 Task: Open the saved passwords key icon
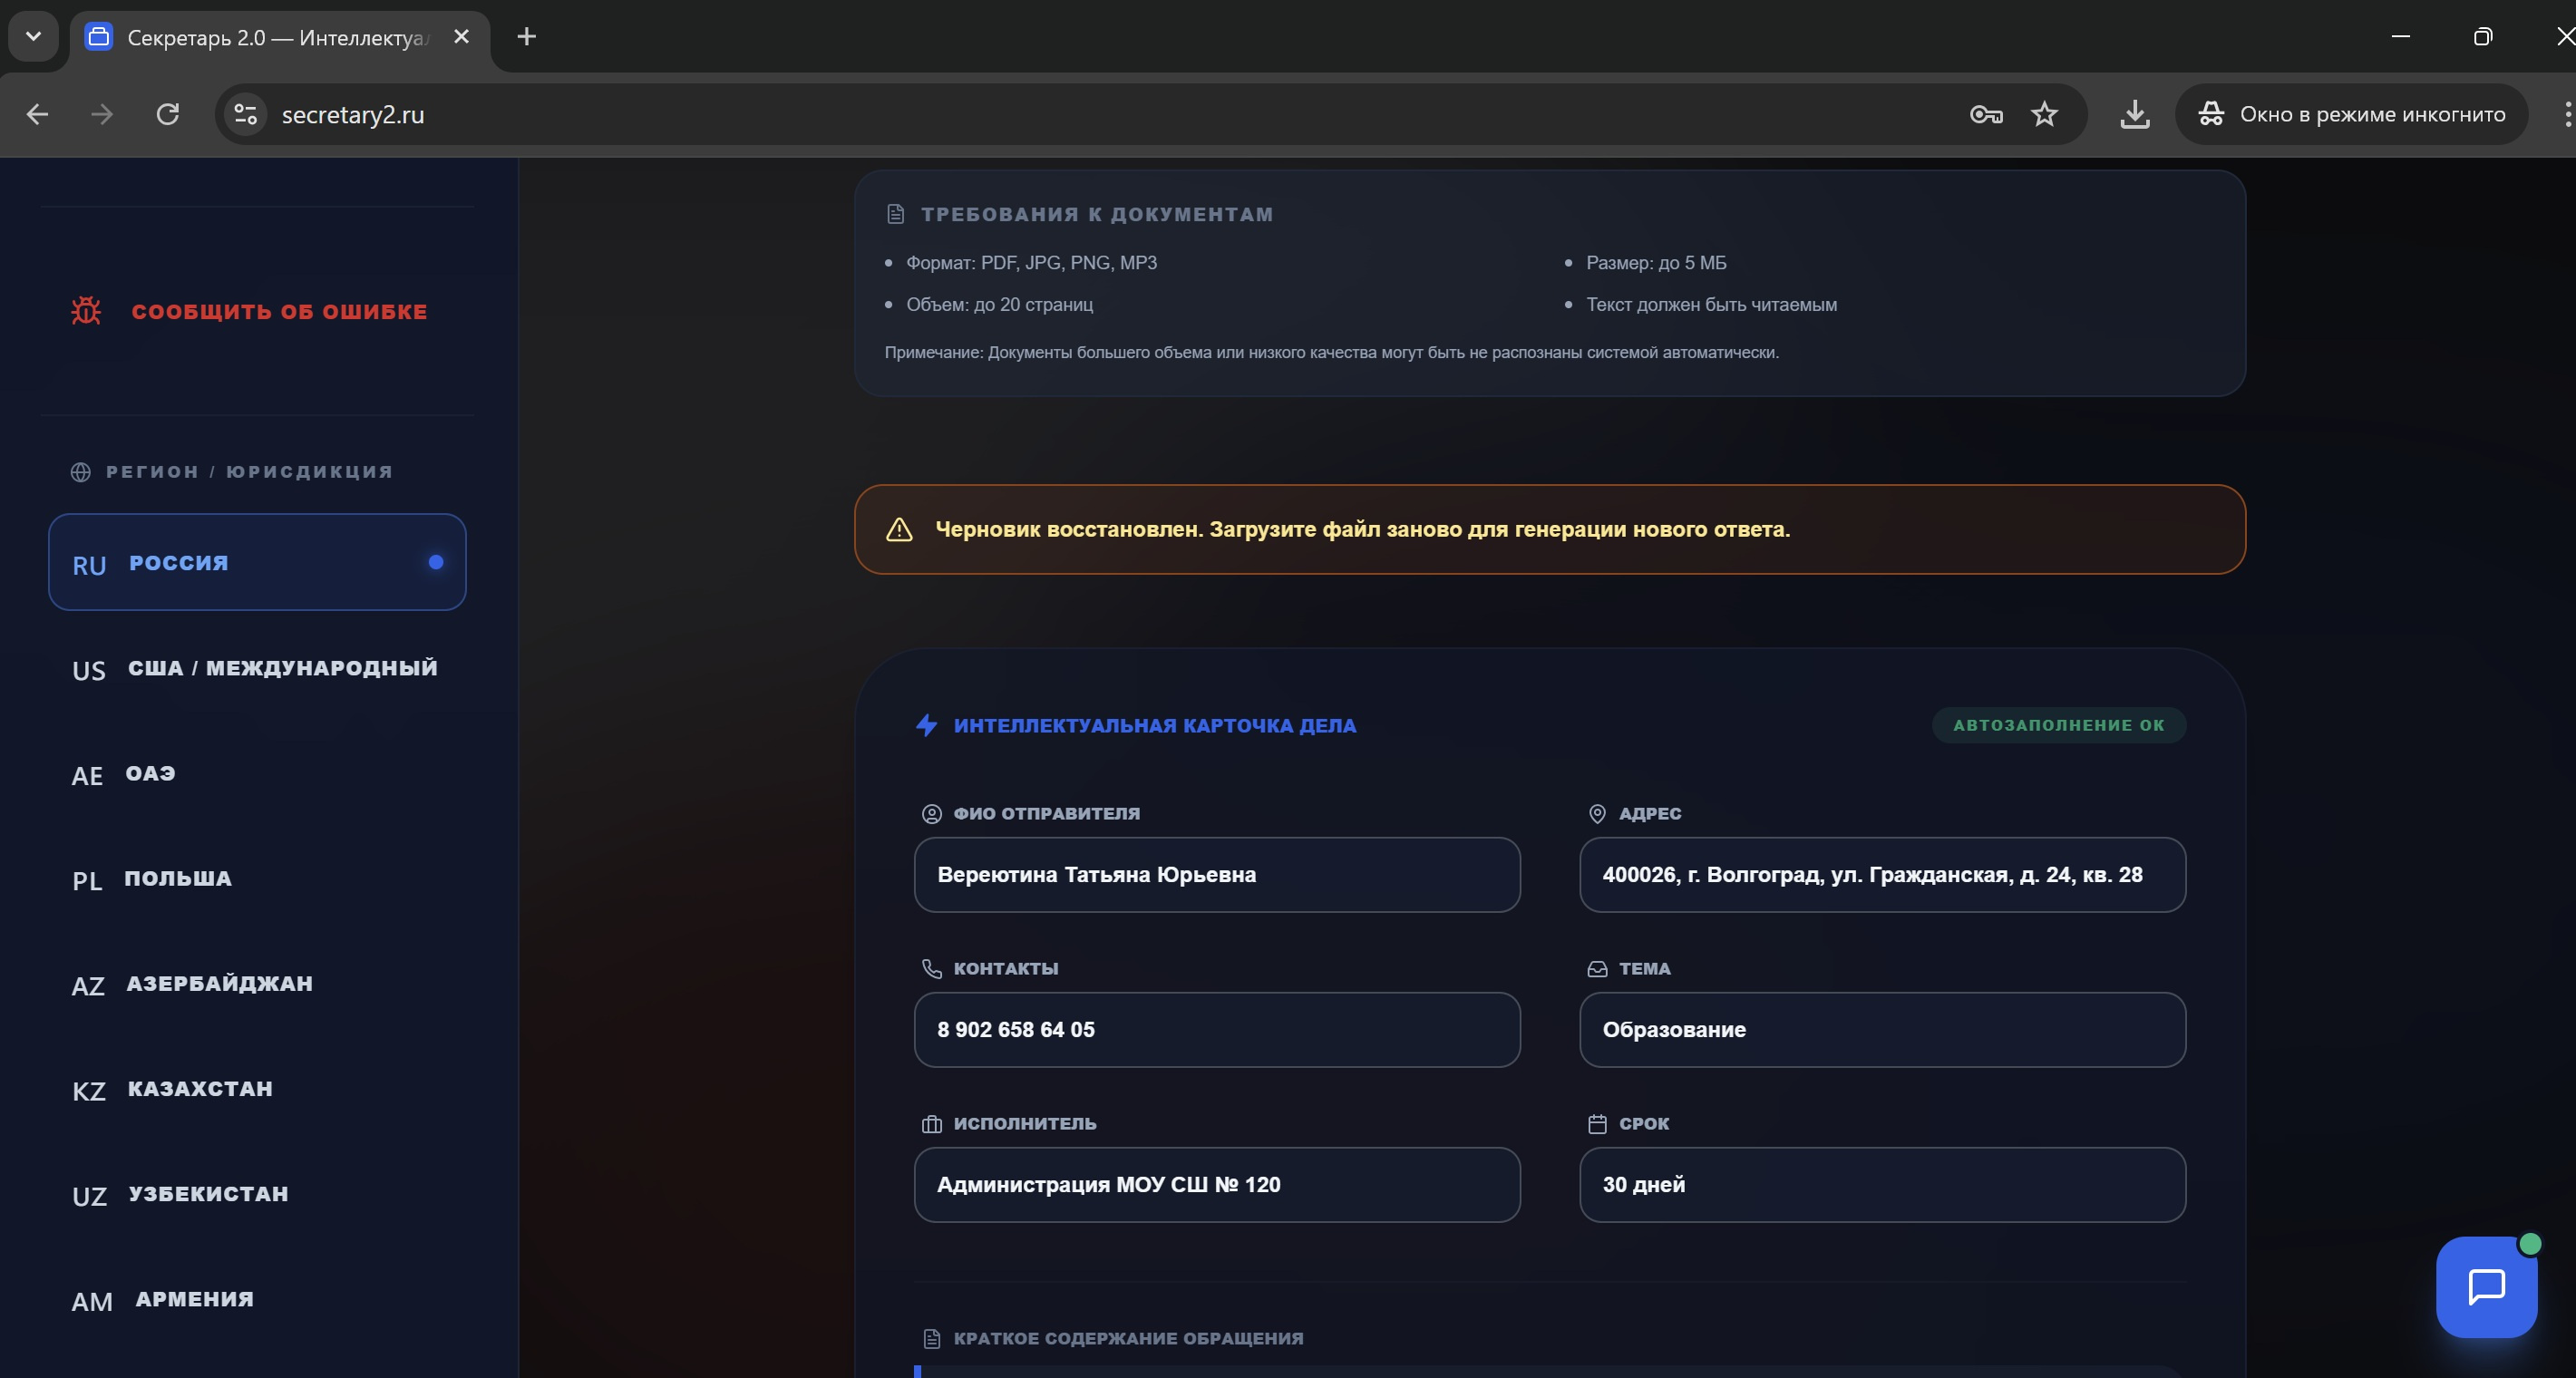1985,114
